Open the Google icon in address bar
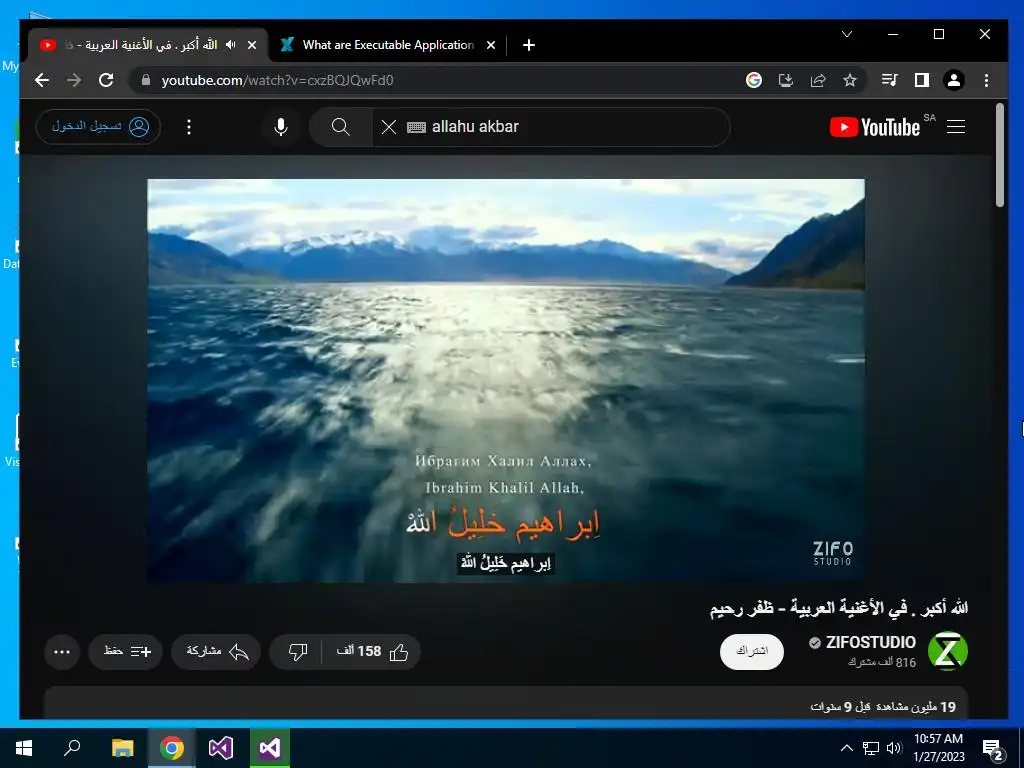The width and height of the screenshot is (1024, 768). coord(754,80)
